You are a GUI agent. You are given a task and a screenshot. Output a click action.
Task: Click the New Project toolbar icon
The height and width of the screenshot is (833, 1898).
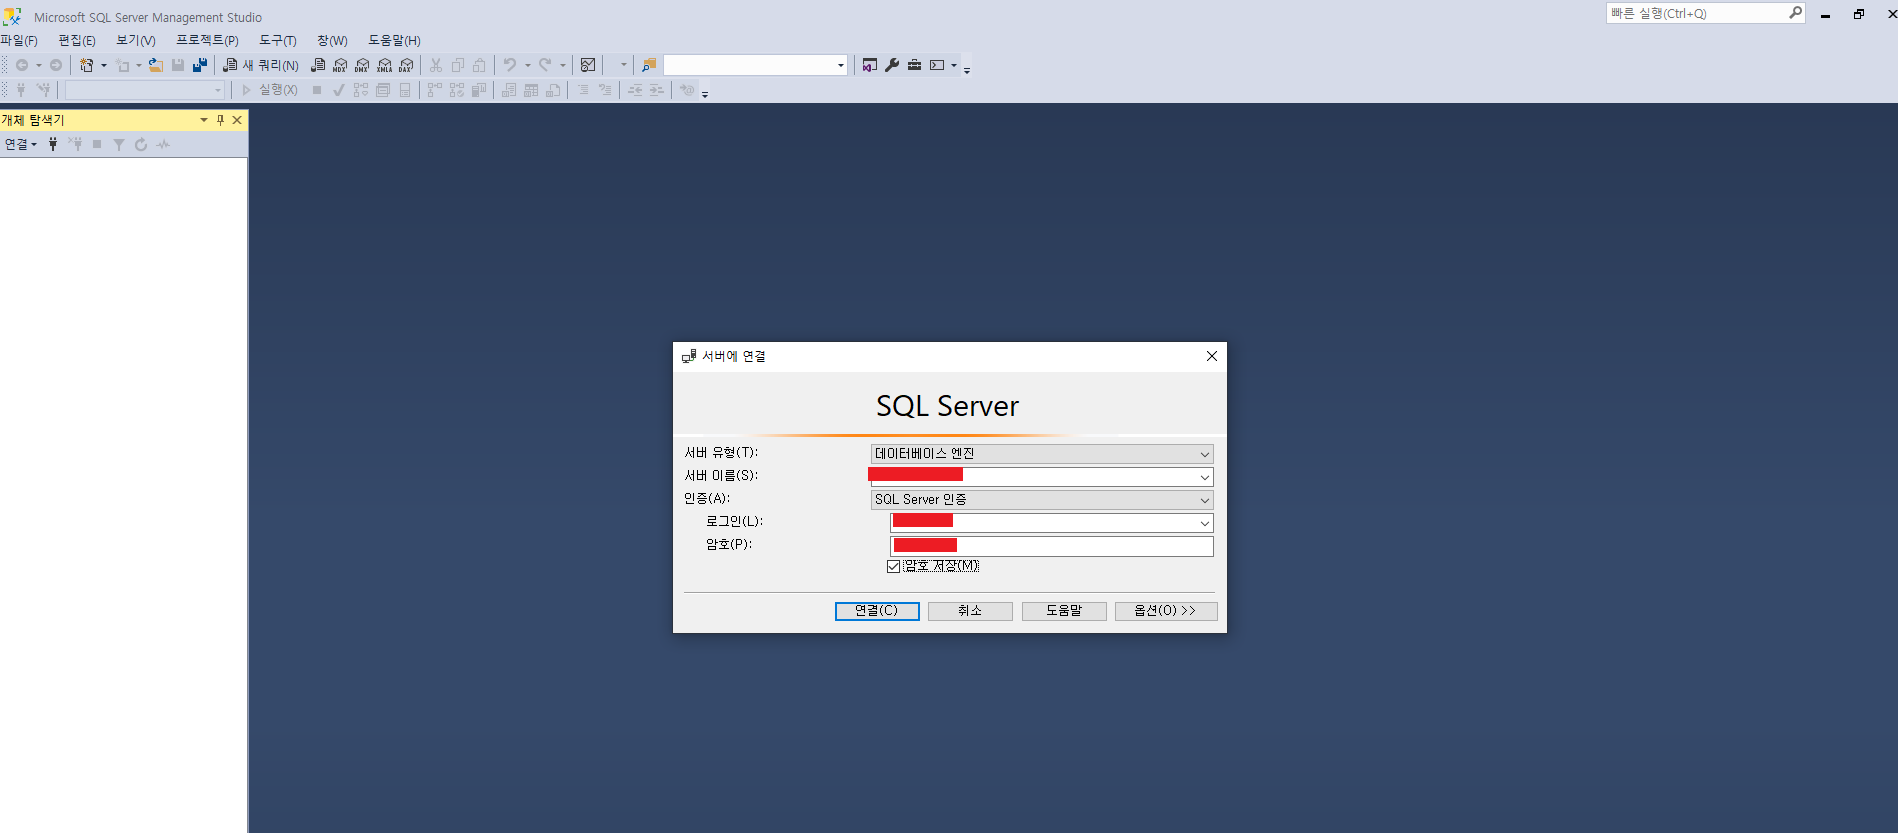[x=87, y=65]
